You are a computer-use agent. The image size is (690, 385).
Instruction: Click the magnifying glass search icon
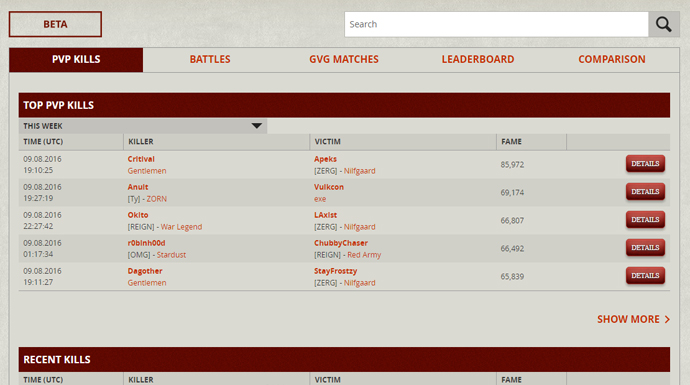pyautogui.click(x=664, y=24)
